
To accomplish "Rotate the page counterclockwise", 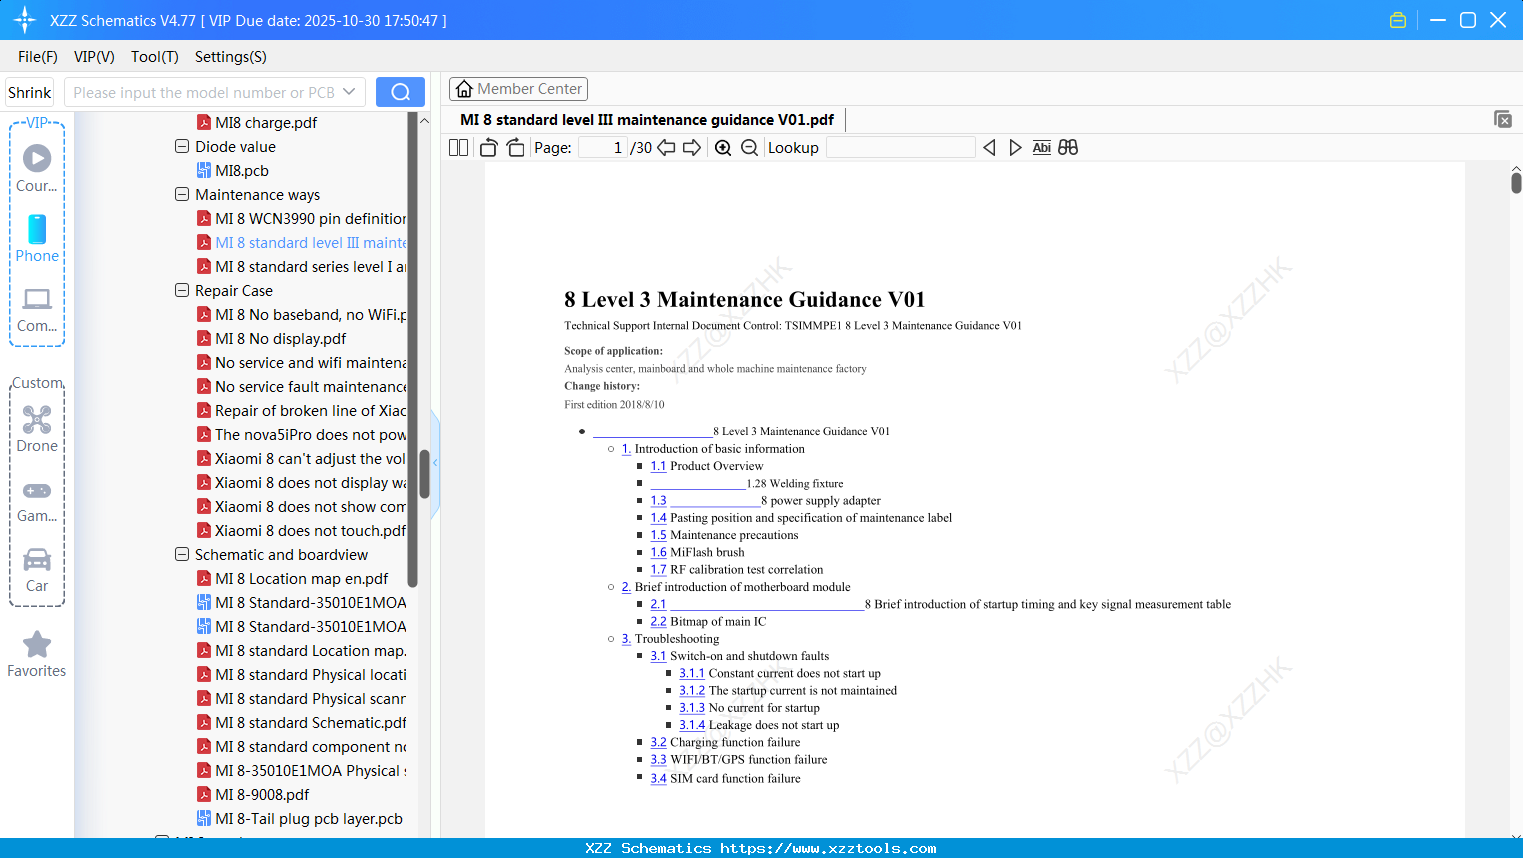I will (487, 147).
